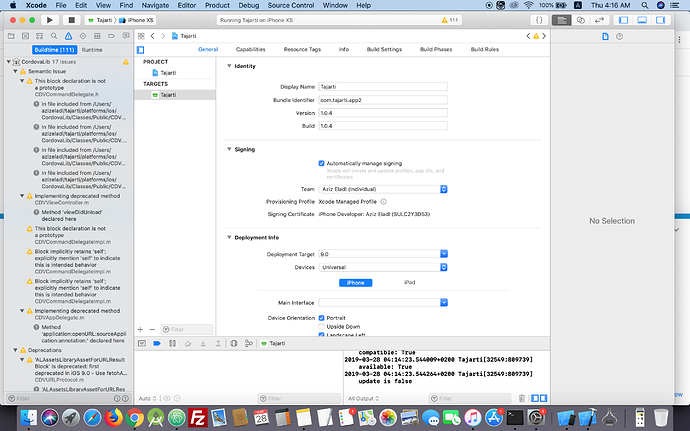This screenshot has width=690, height=431.
Task: Toggle the variables view pane
Action: point(535,398)
